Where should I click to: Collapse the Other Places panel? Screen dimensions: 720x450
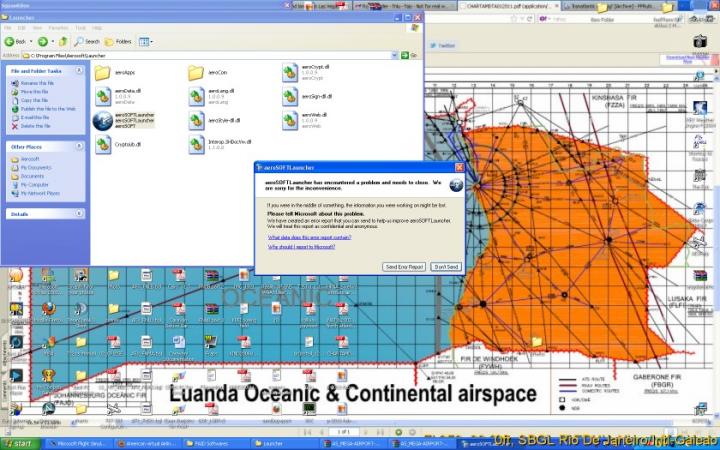tap(79, 146)
